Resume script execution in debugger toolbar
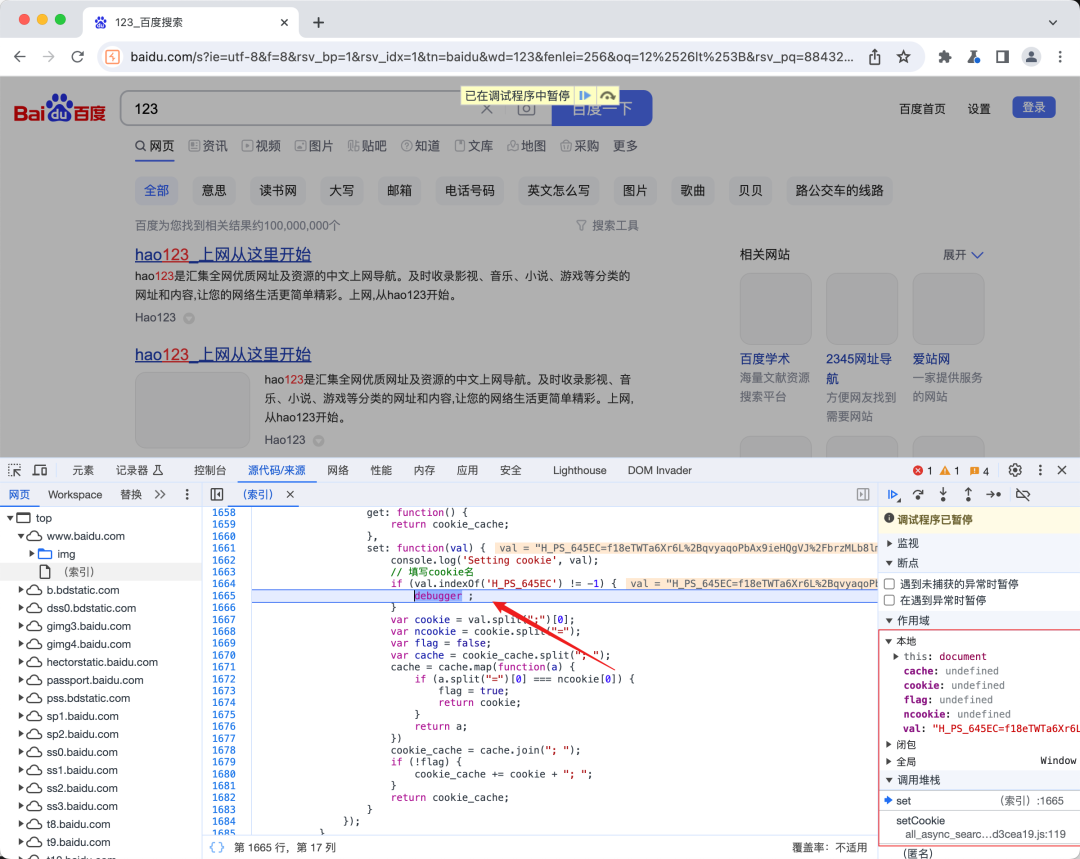The height and width of the screenshot is (859, 1080). coord(893,495)
